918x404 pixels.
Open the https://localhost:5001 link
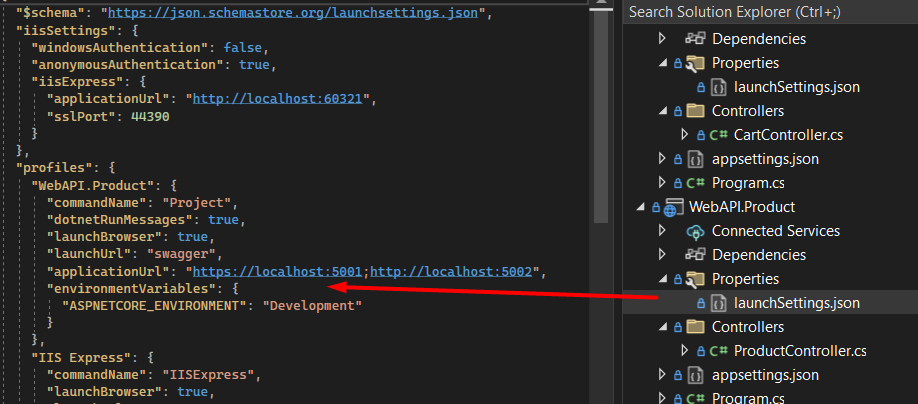[278, 271]
